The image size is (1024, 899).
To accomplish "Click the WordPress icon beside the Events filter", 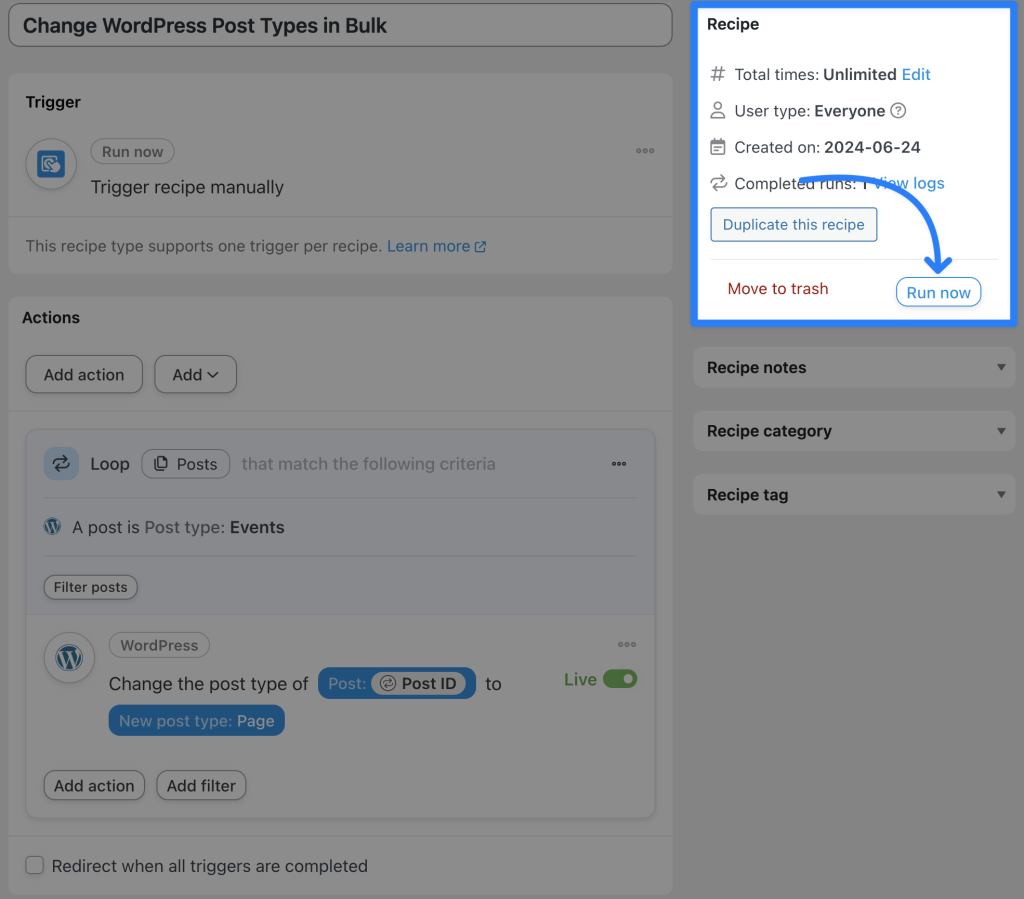I will click(51, 526).
